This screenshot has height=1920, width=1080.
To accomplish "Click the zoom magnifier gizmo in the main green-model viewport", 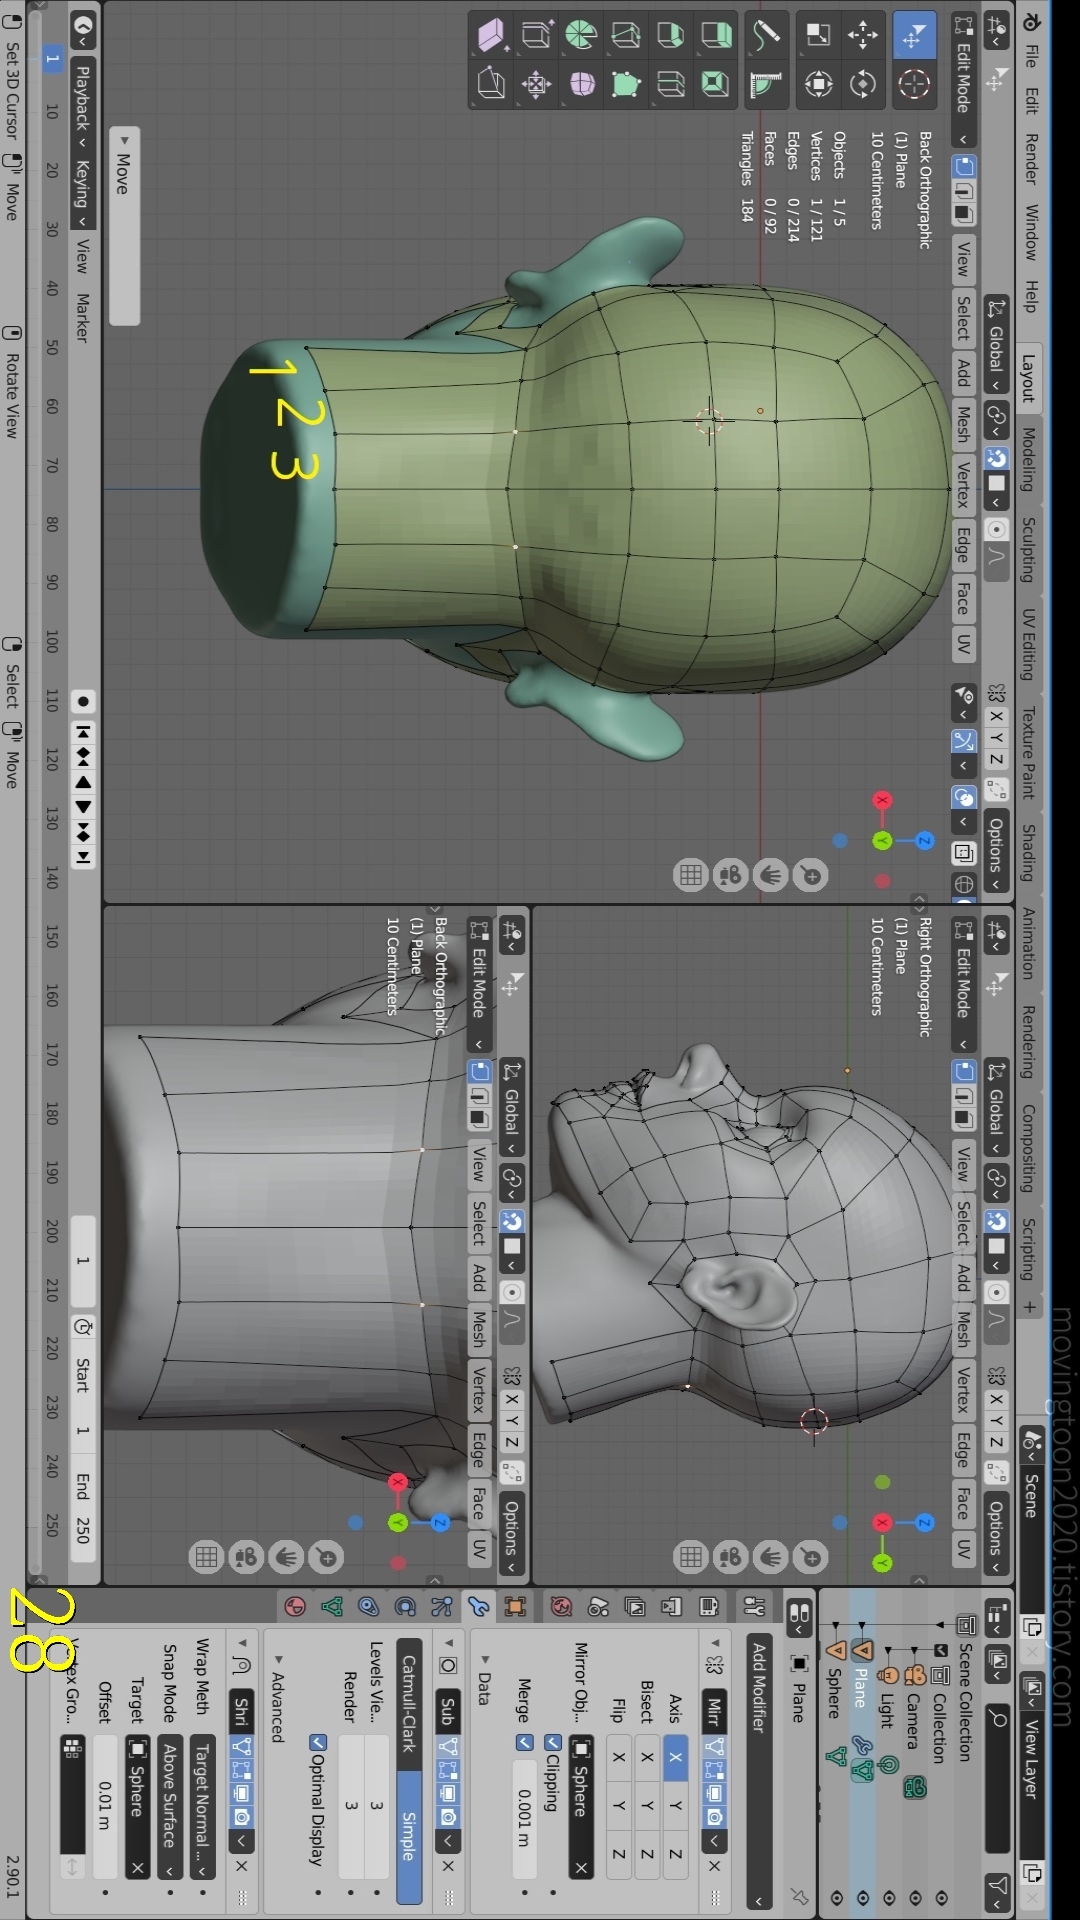I will (x=811, y=877).
